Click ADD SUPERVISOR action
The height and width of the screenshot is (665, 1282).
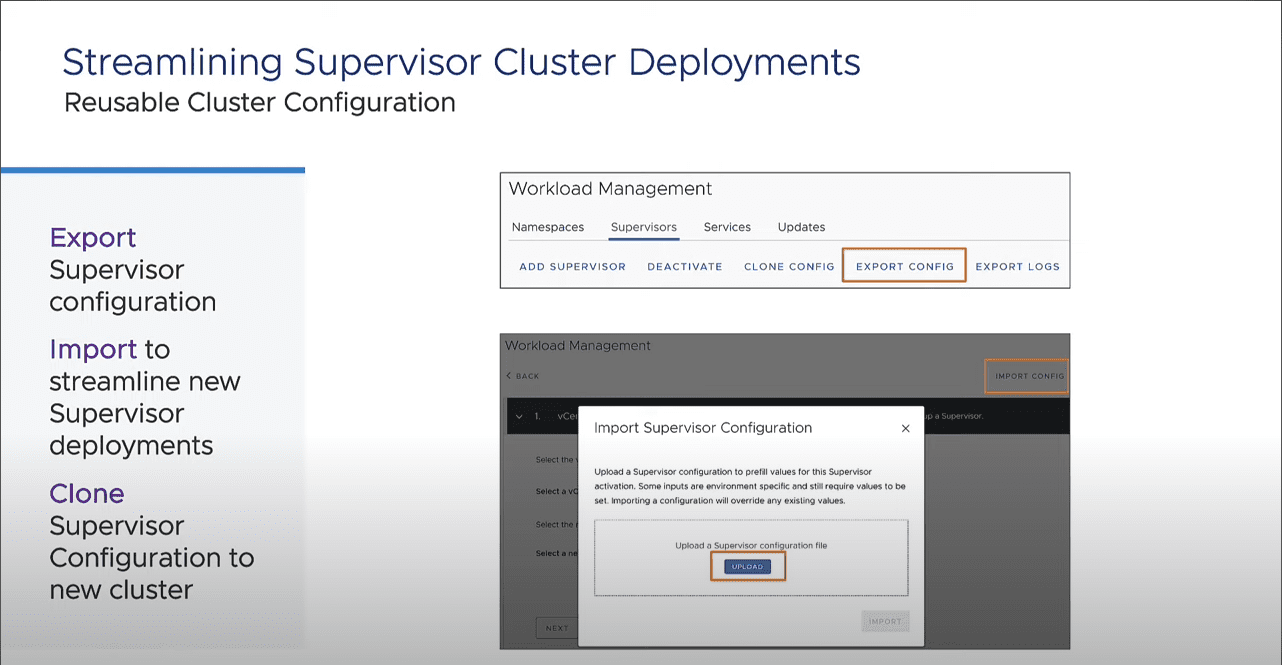coord(572,267)
